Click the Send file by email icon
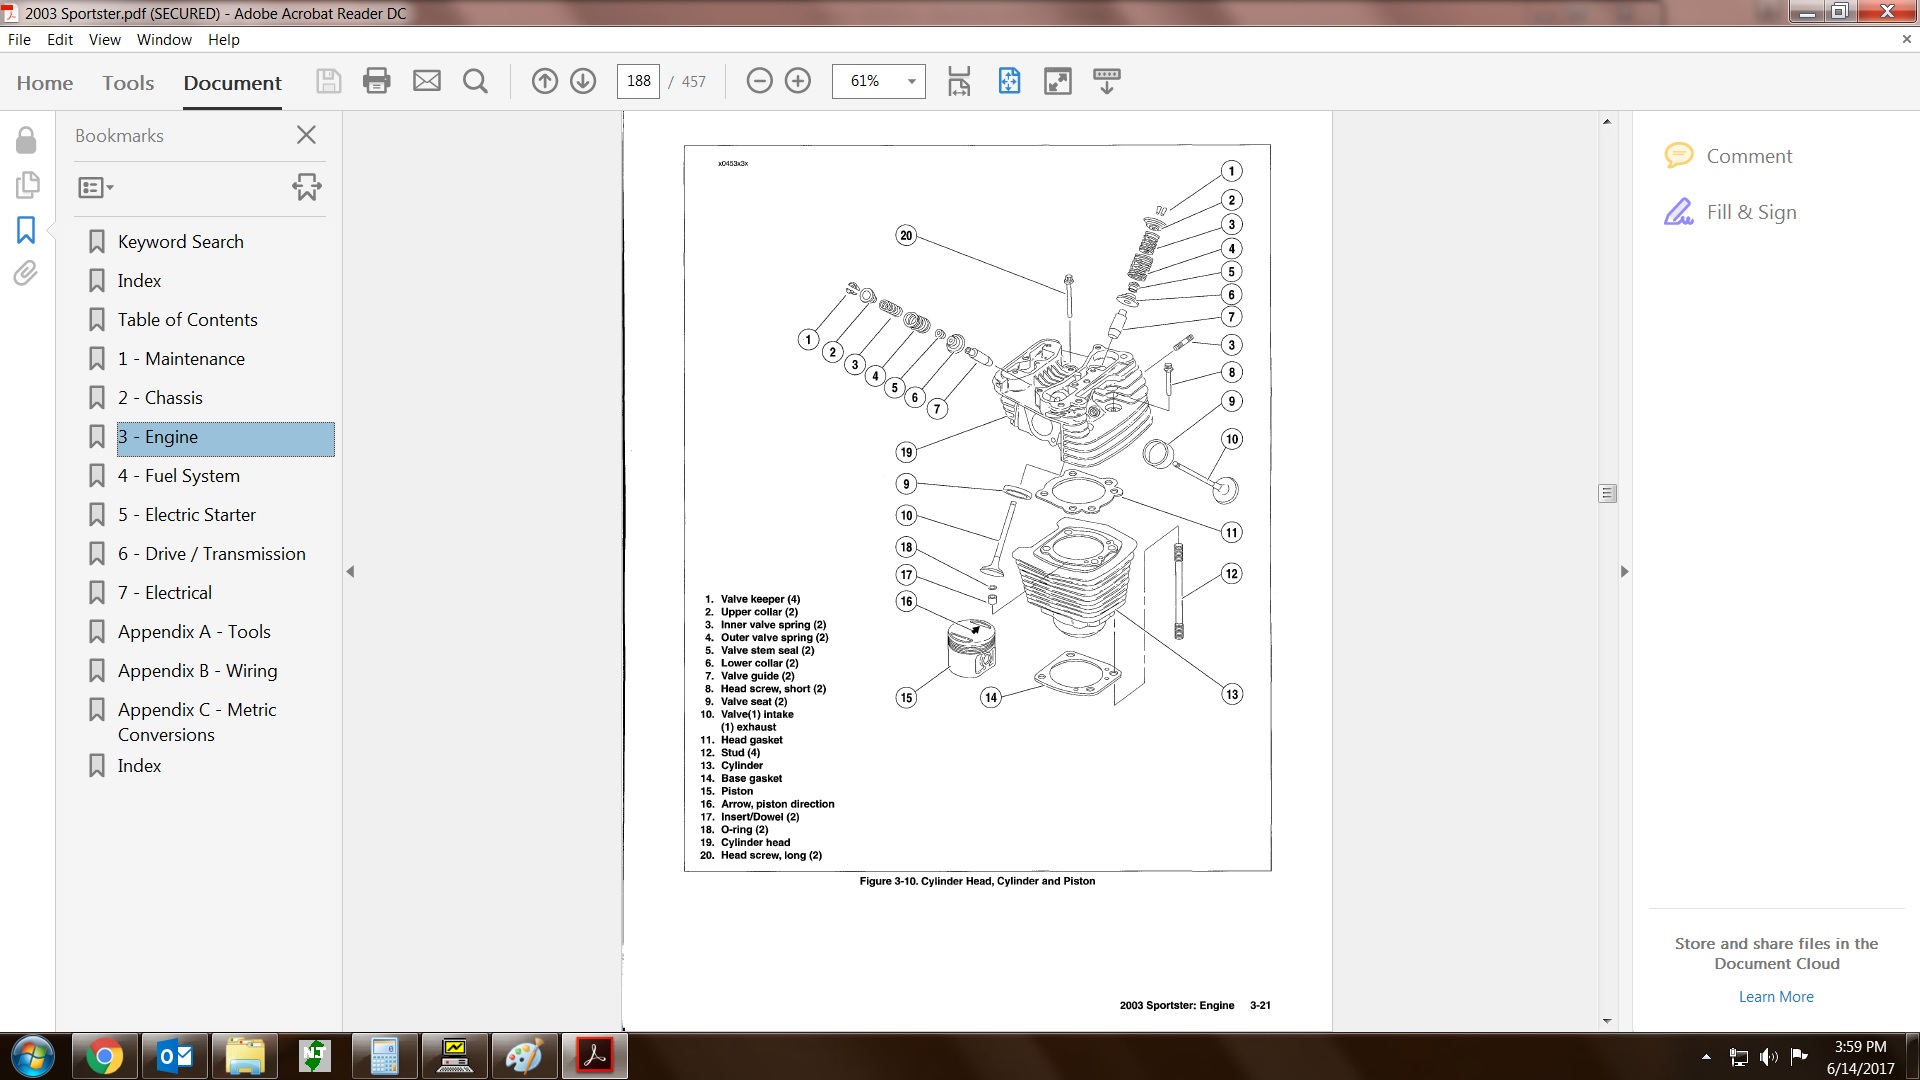Screen dimensions: 1920x1080 427,81
